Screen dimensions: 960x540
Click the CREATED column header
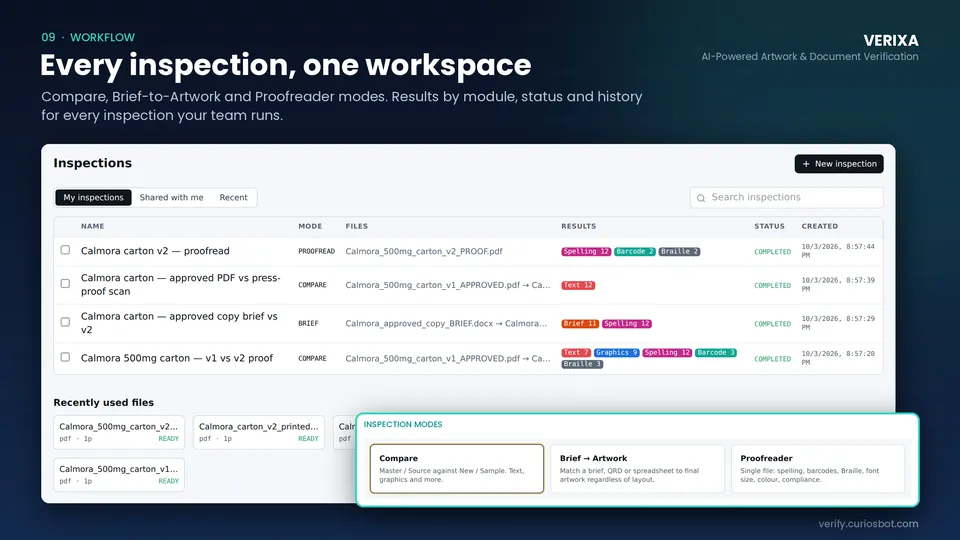coord(820,226)
